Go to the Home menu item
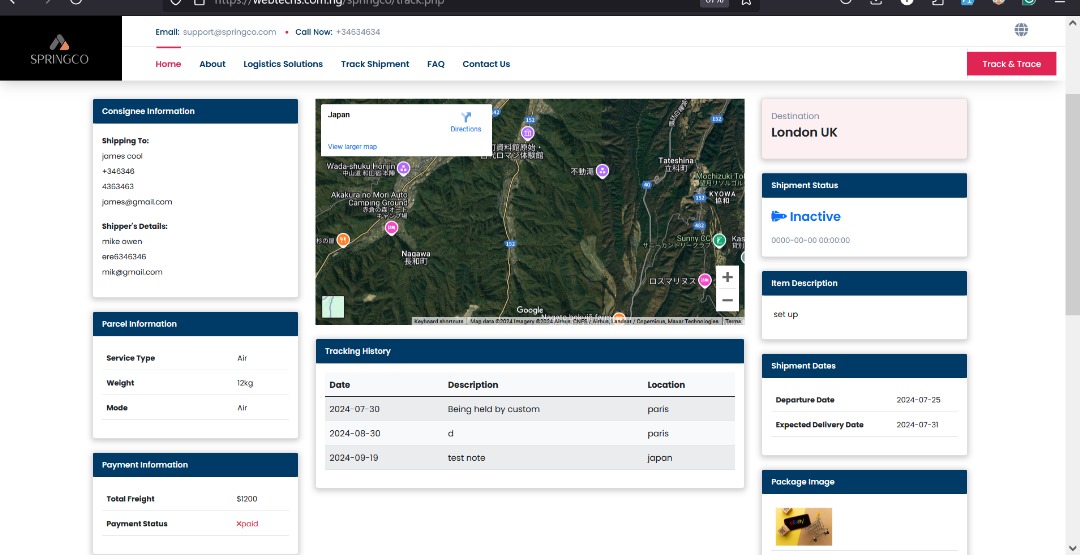The height and width of the screenshot is (555, 1080). coord(168,64)
